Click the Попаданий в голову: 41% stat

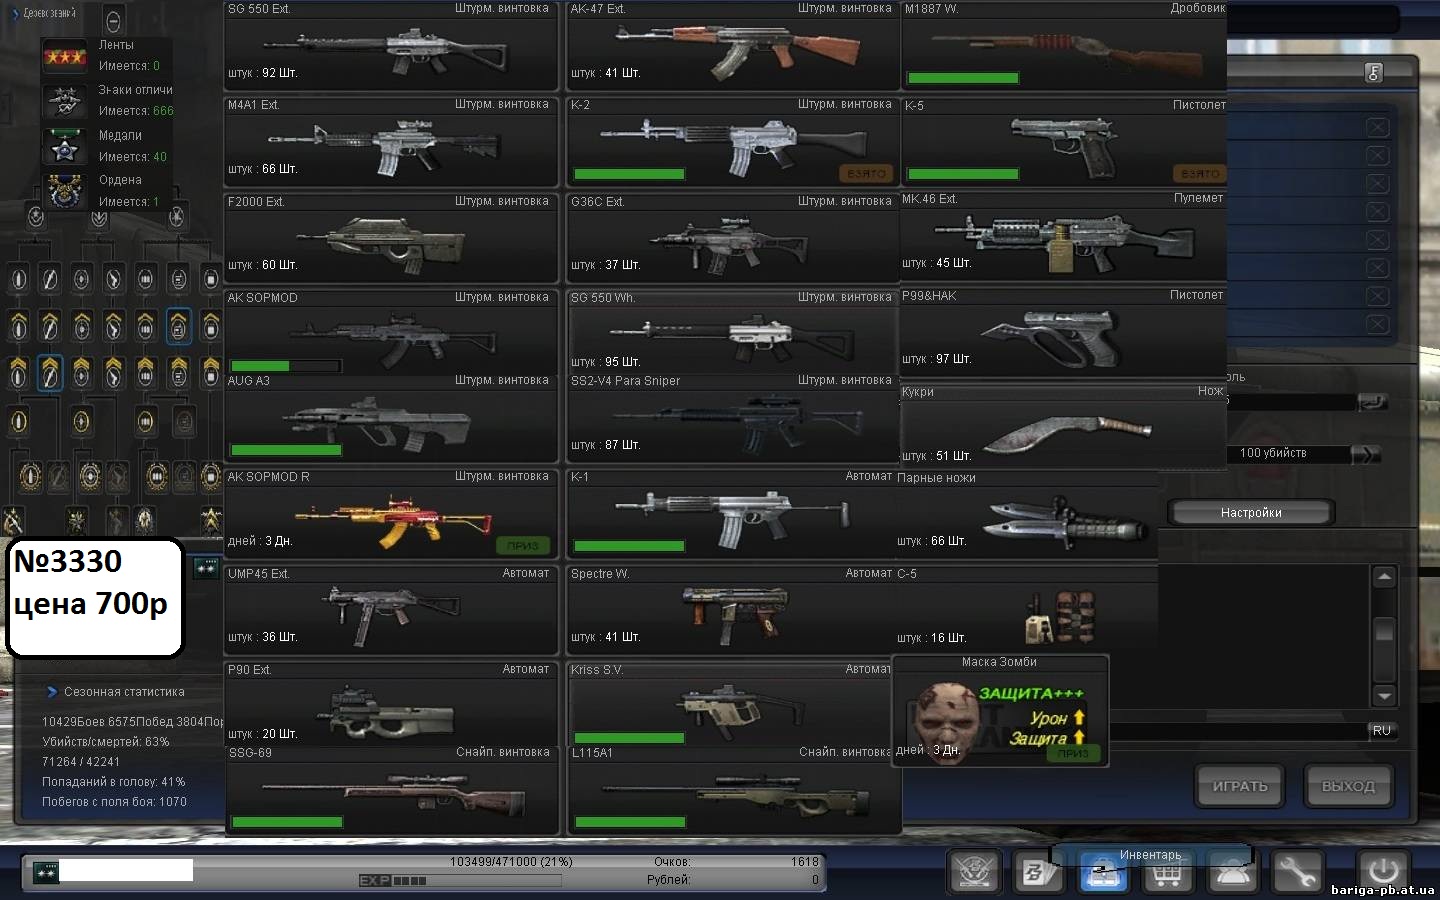pos(114,782)
